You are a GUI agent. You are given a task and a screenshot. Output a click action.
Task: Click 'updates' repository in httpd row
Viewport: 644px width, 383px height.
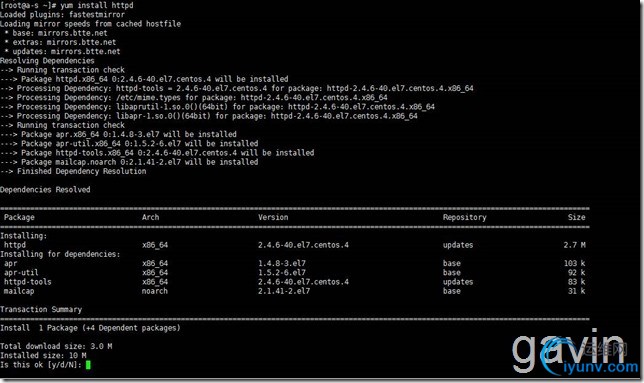pos(458,245)
